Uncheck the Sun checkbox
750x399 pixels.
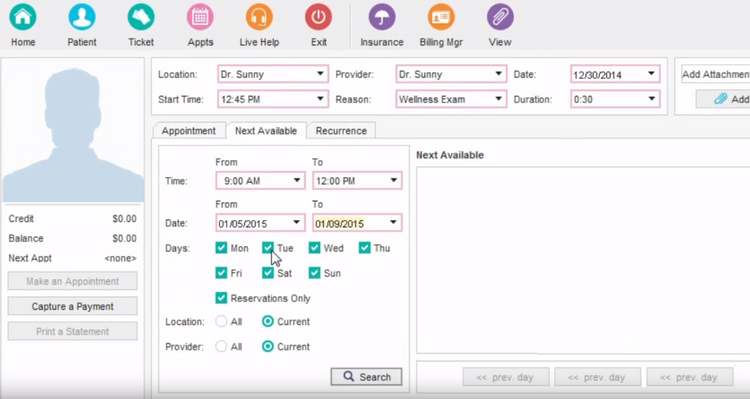click(314, 273)
